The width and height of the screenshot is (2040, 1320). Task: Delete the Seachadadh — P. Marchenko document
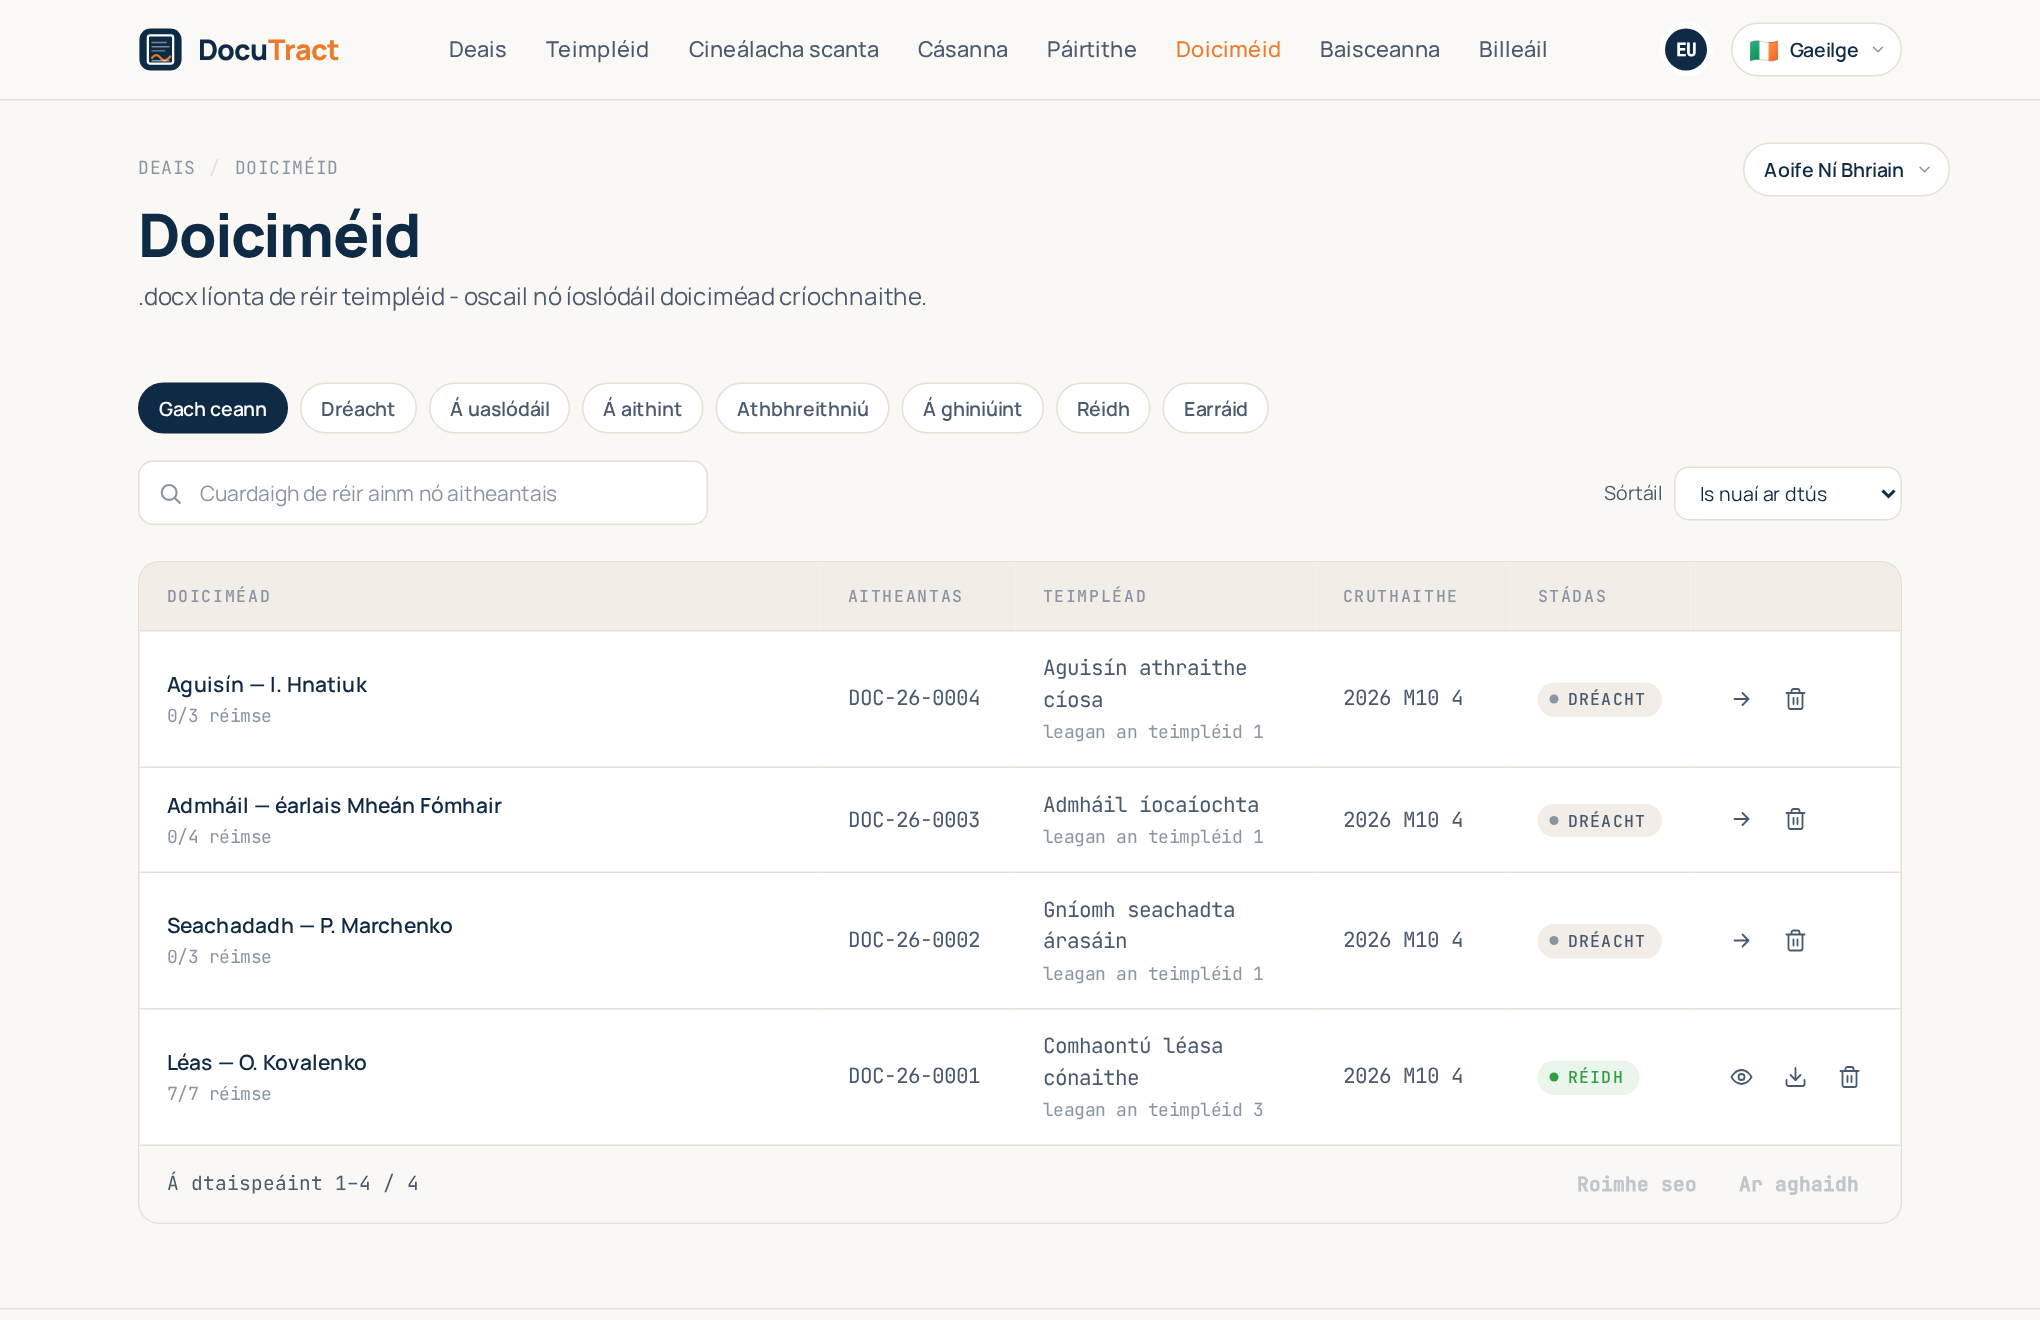pyautogui.click(x=1795, y=940)
